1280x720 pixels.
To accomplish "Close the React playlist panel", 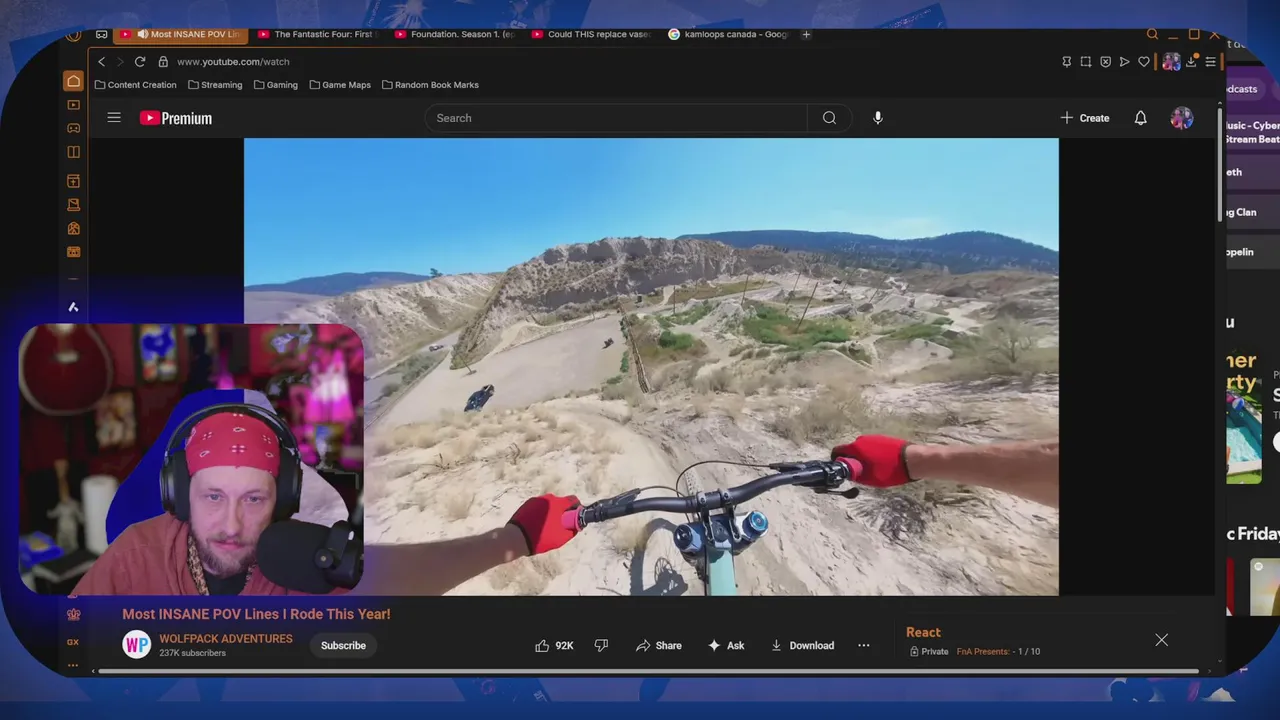I will tap(1161, 640).
